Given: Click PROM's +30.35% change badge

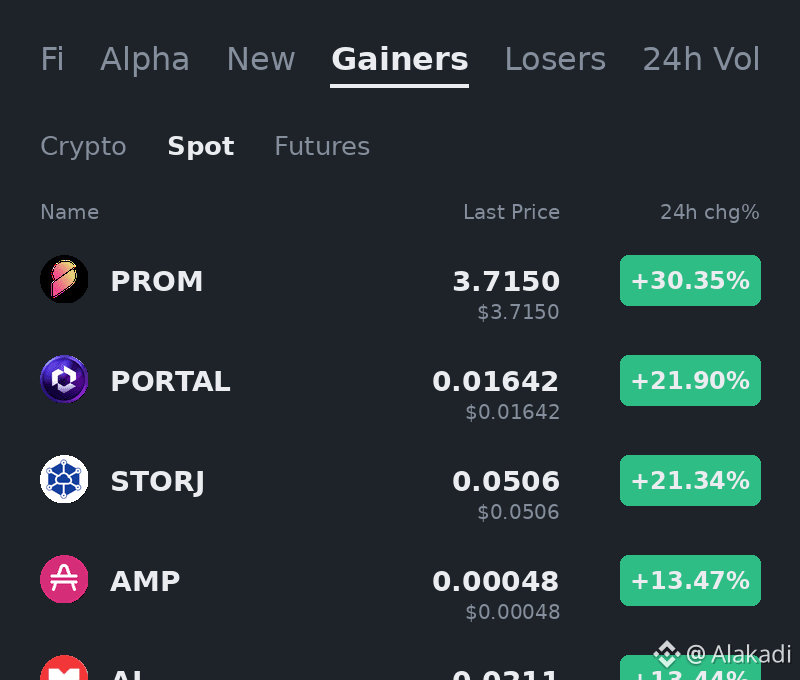Looking at the screenshot, I should (x=690, y=281).
